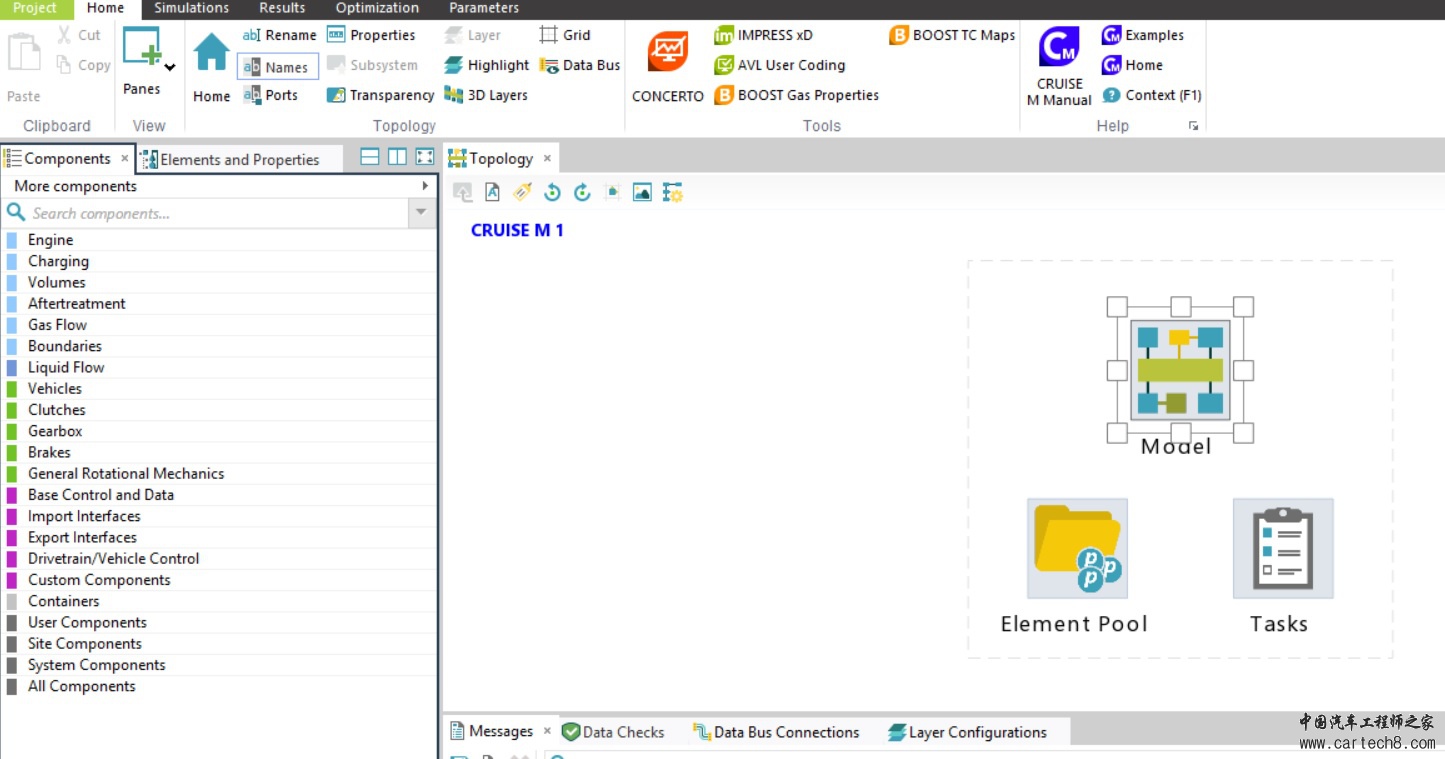Screen dimensions: 1445x759
Task: Open the Data Checks tab
Action: (613, 732)
